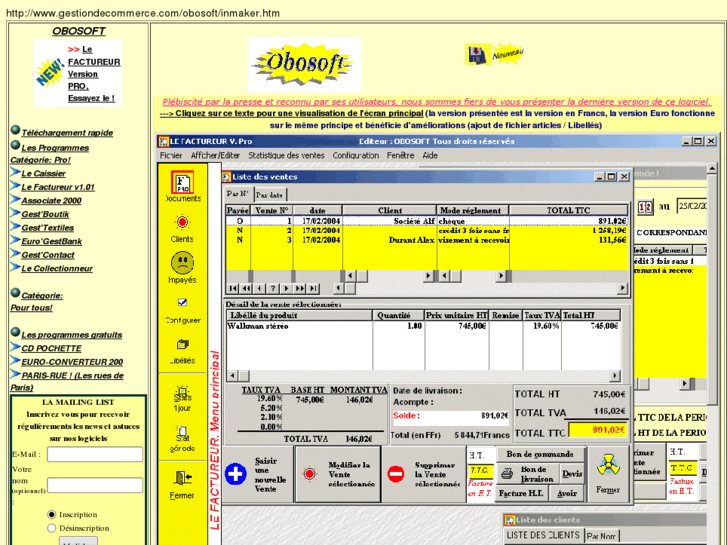Screen dimensions: 727x545
Task: Select the T.T.C. yellow option
Action: click(480, 470)
